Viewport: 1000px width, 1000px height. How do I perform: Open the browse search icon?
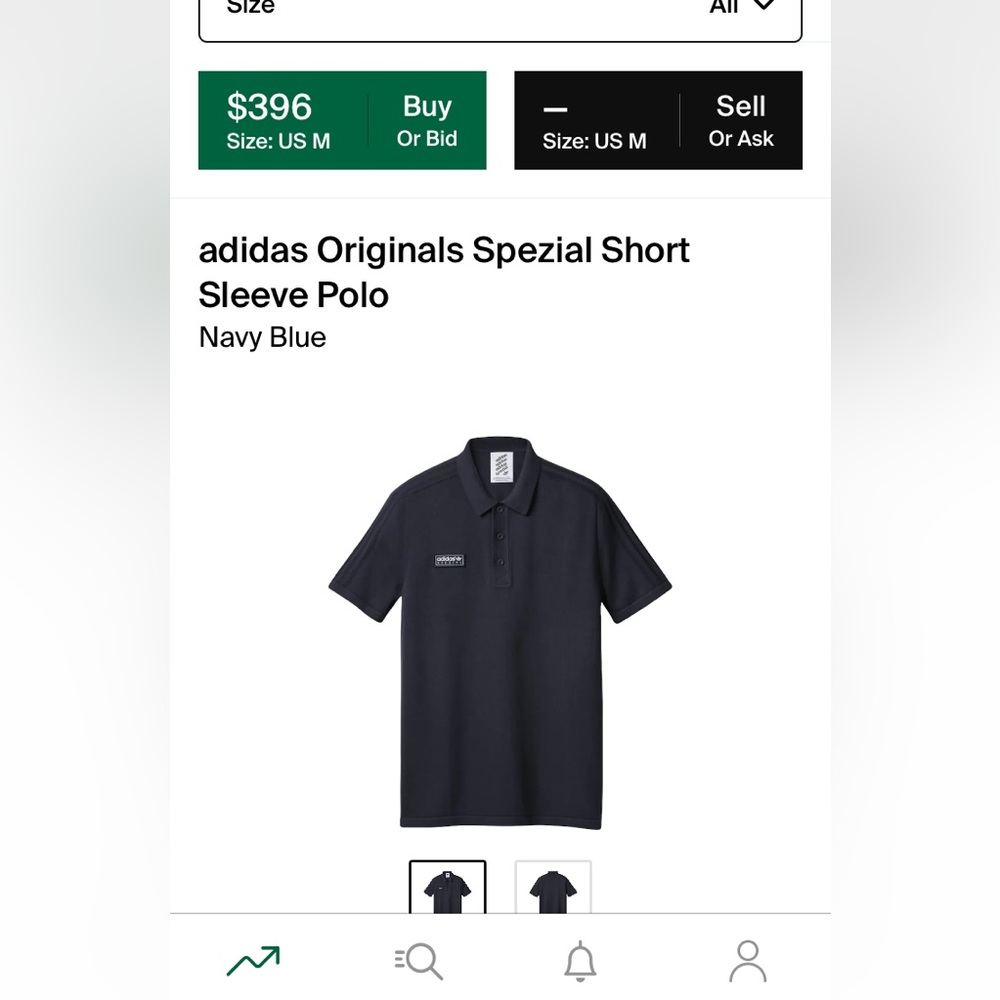(x=417, y=958)
